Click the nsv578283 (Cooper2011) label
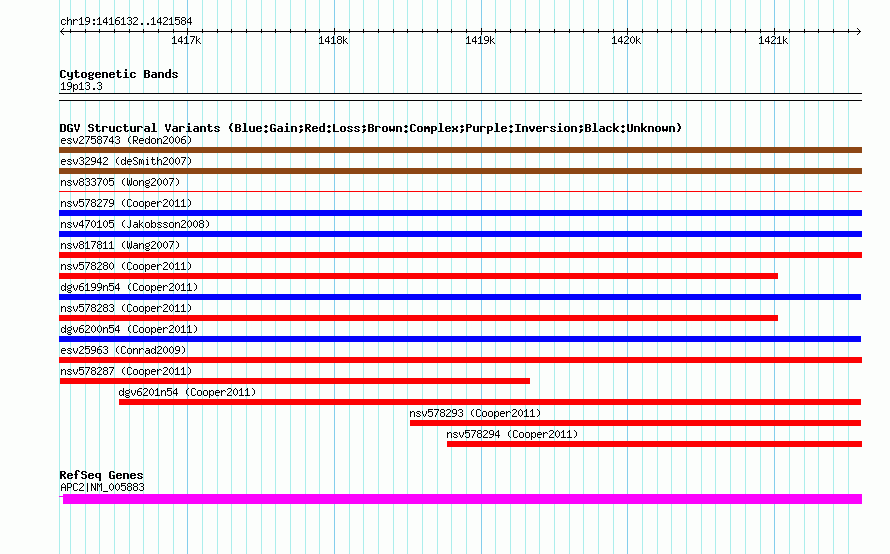 pos(126,308)
